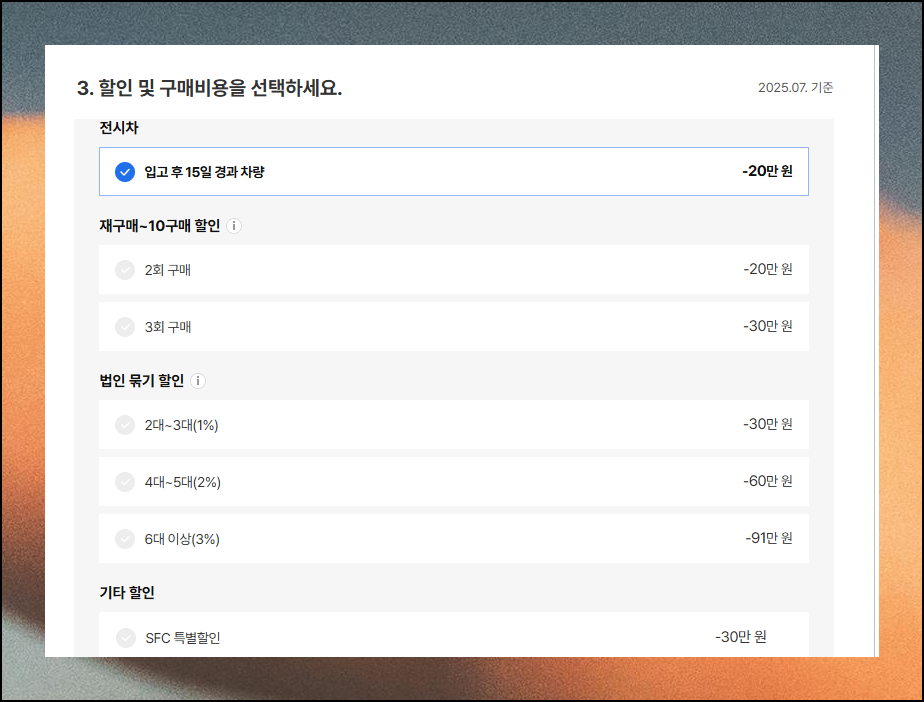Screen dimensions: 924x702
Task: Click the -30만 원 amount for 3회 구매
Action: 768,327
